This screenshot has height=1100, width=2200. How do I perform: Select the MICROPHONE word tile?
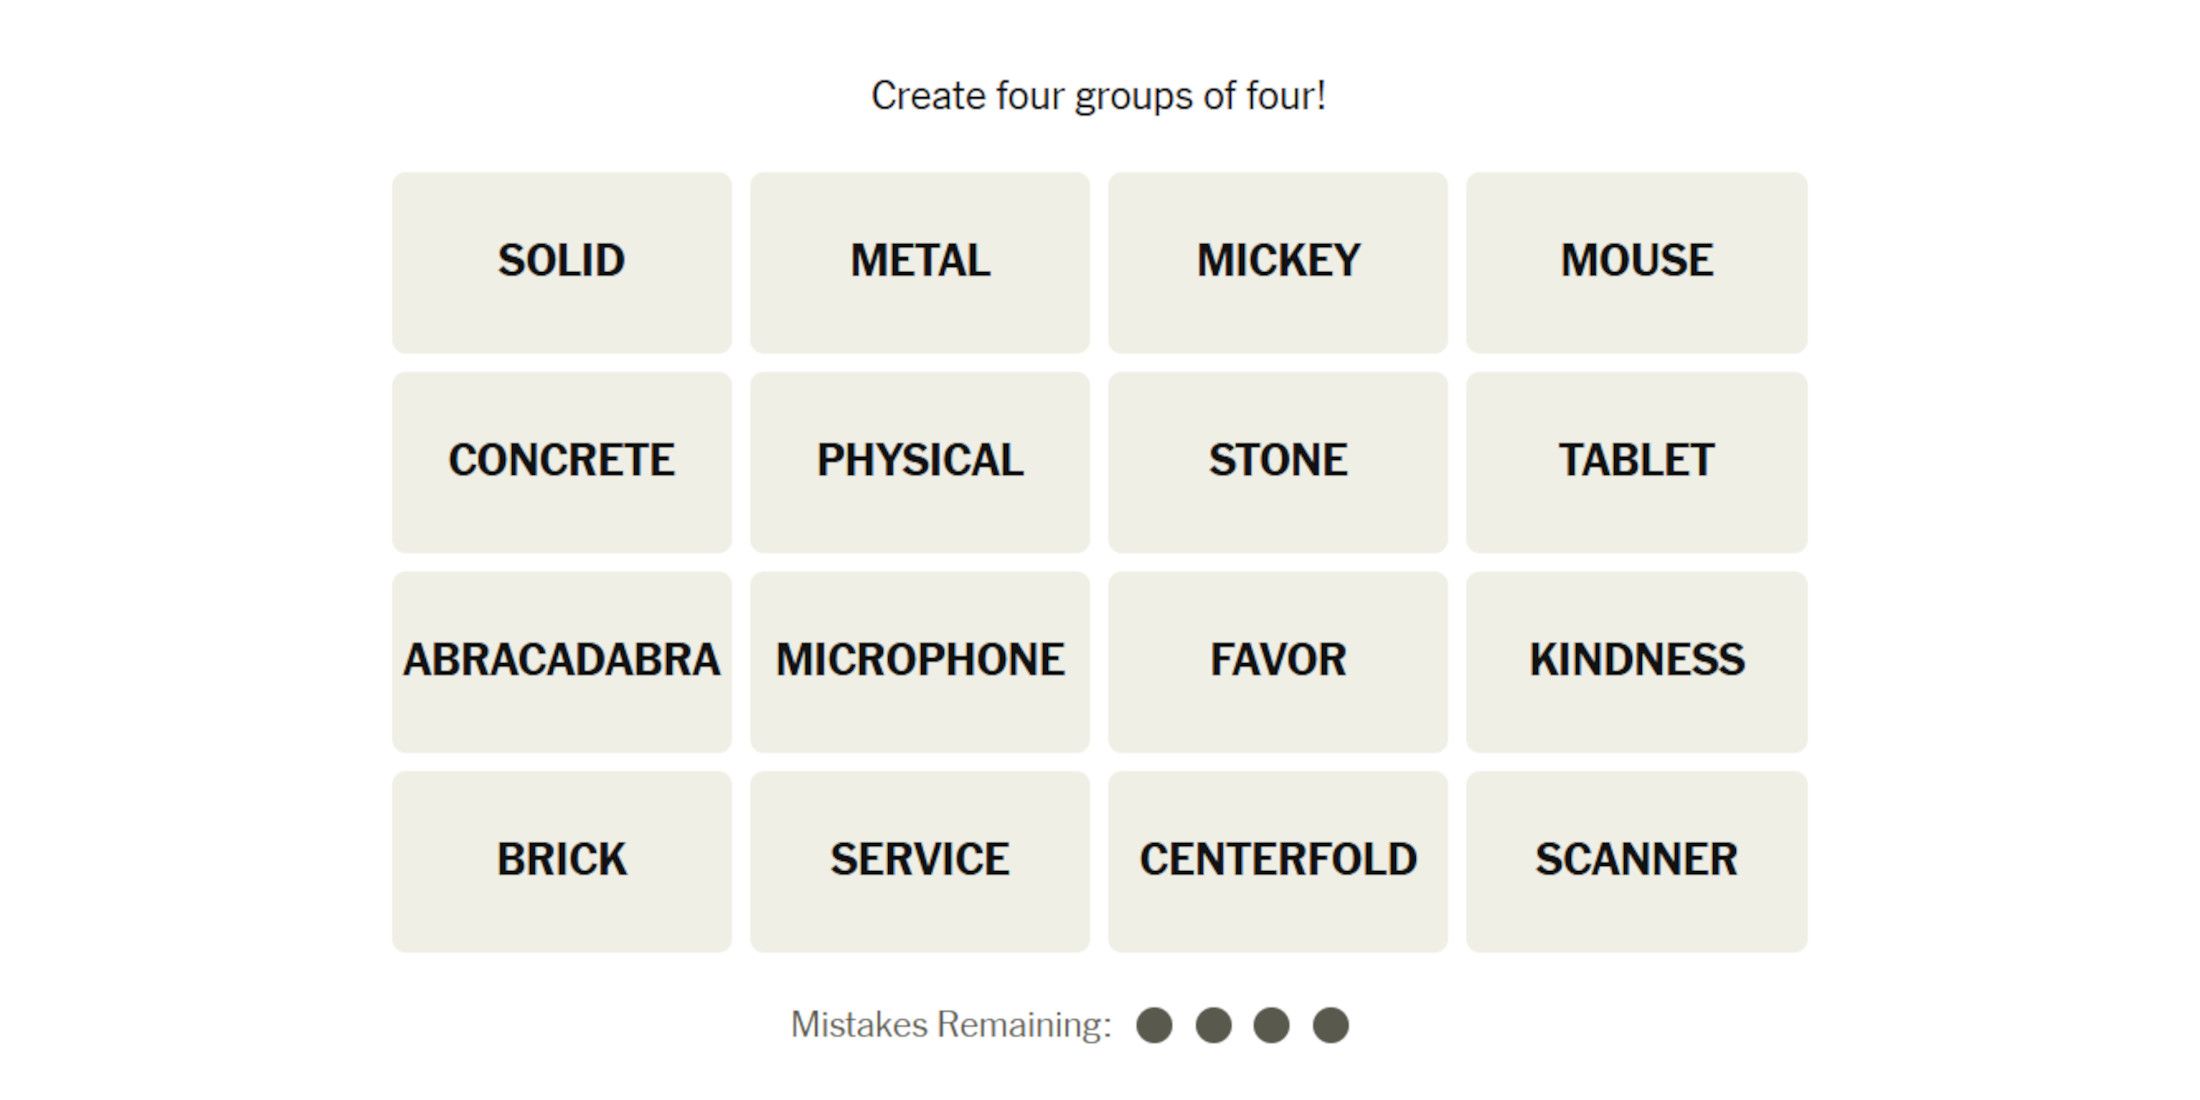click(x=919, y=661)
